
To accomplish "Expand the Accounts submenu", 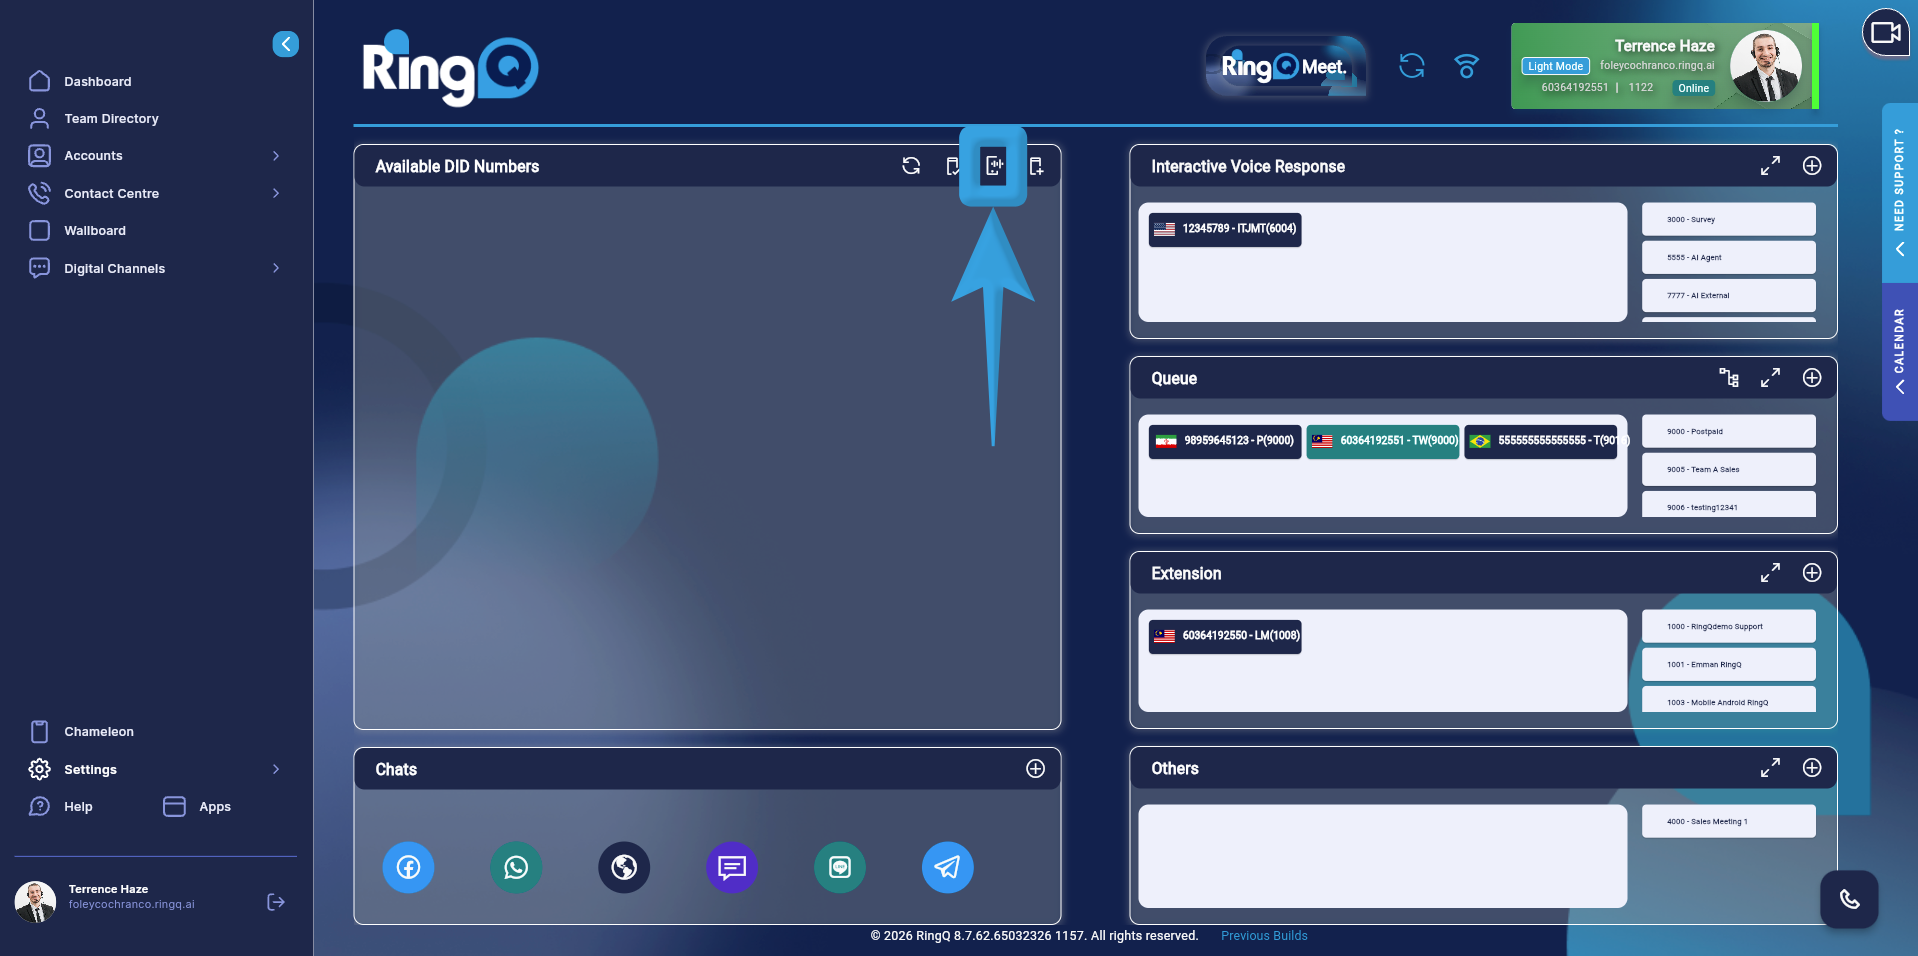I will point(276,156).
